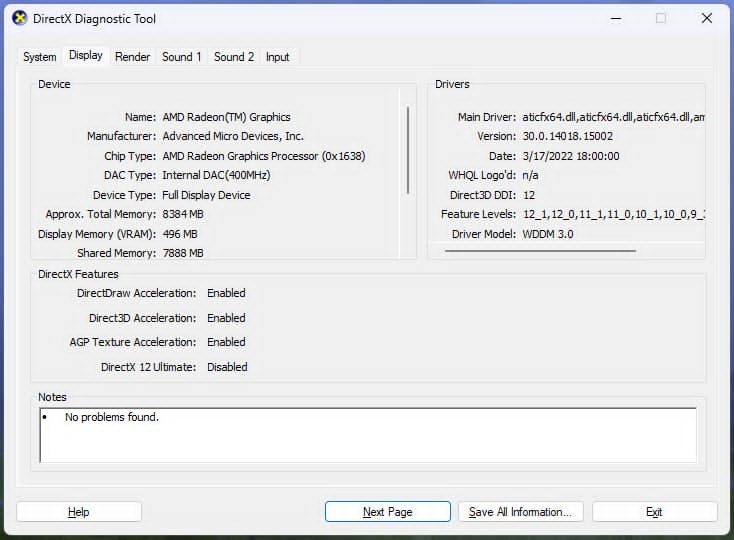Screen dimensions: 734x540
Task: Click DirectX 12 Ultimate 'Disabled' status
Action: click(228, 367)
